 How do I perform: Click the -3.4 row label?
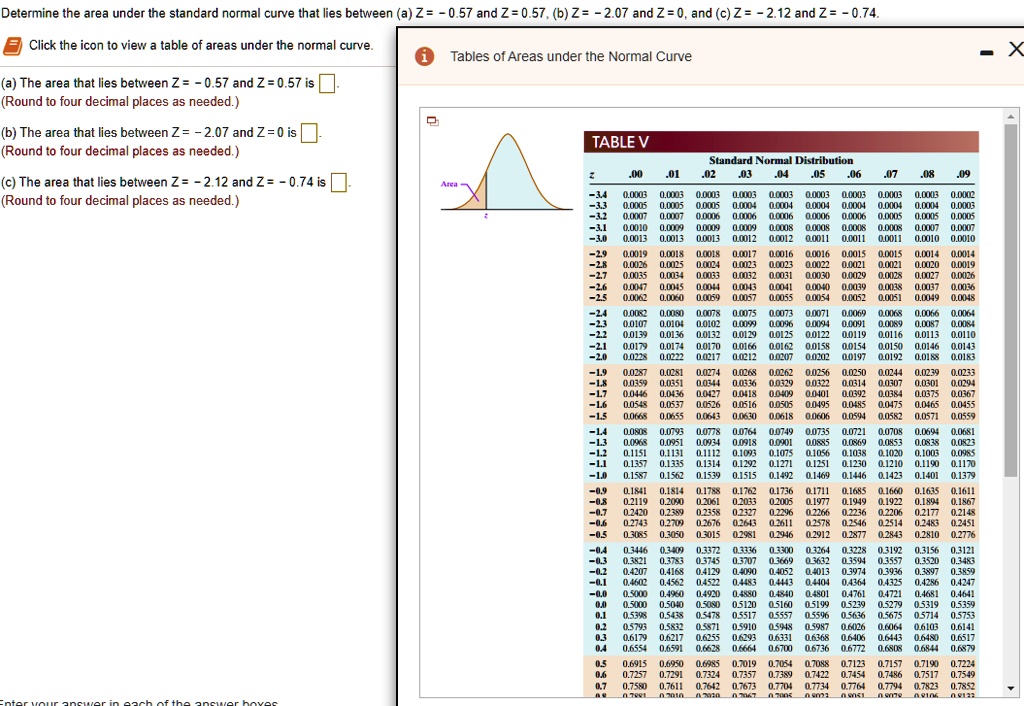[598, 195]
